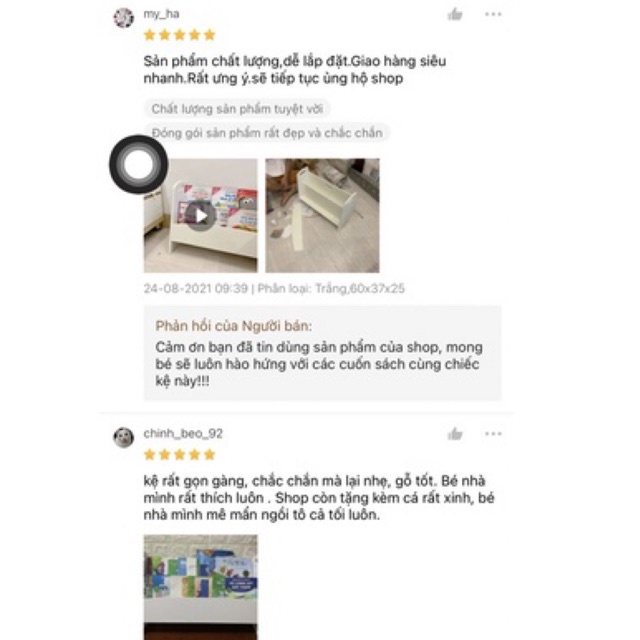The image size is (640, 640).
Task: Open more options for chinh_beo_92's review
Action: (493, 433)
